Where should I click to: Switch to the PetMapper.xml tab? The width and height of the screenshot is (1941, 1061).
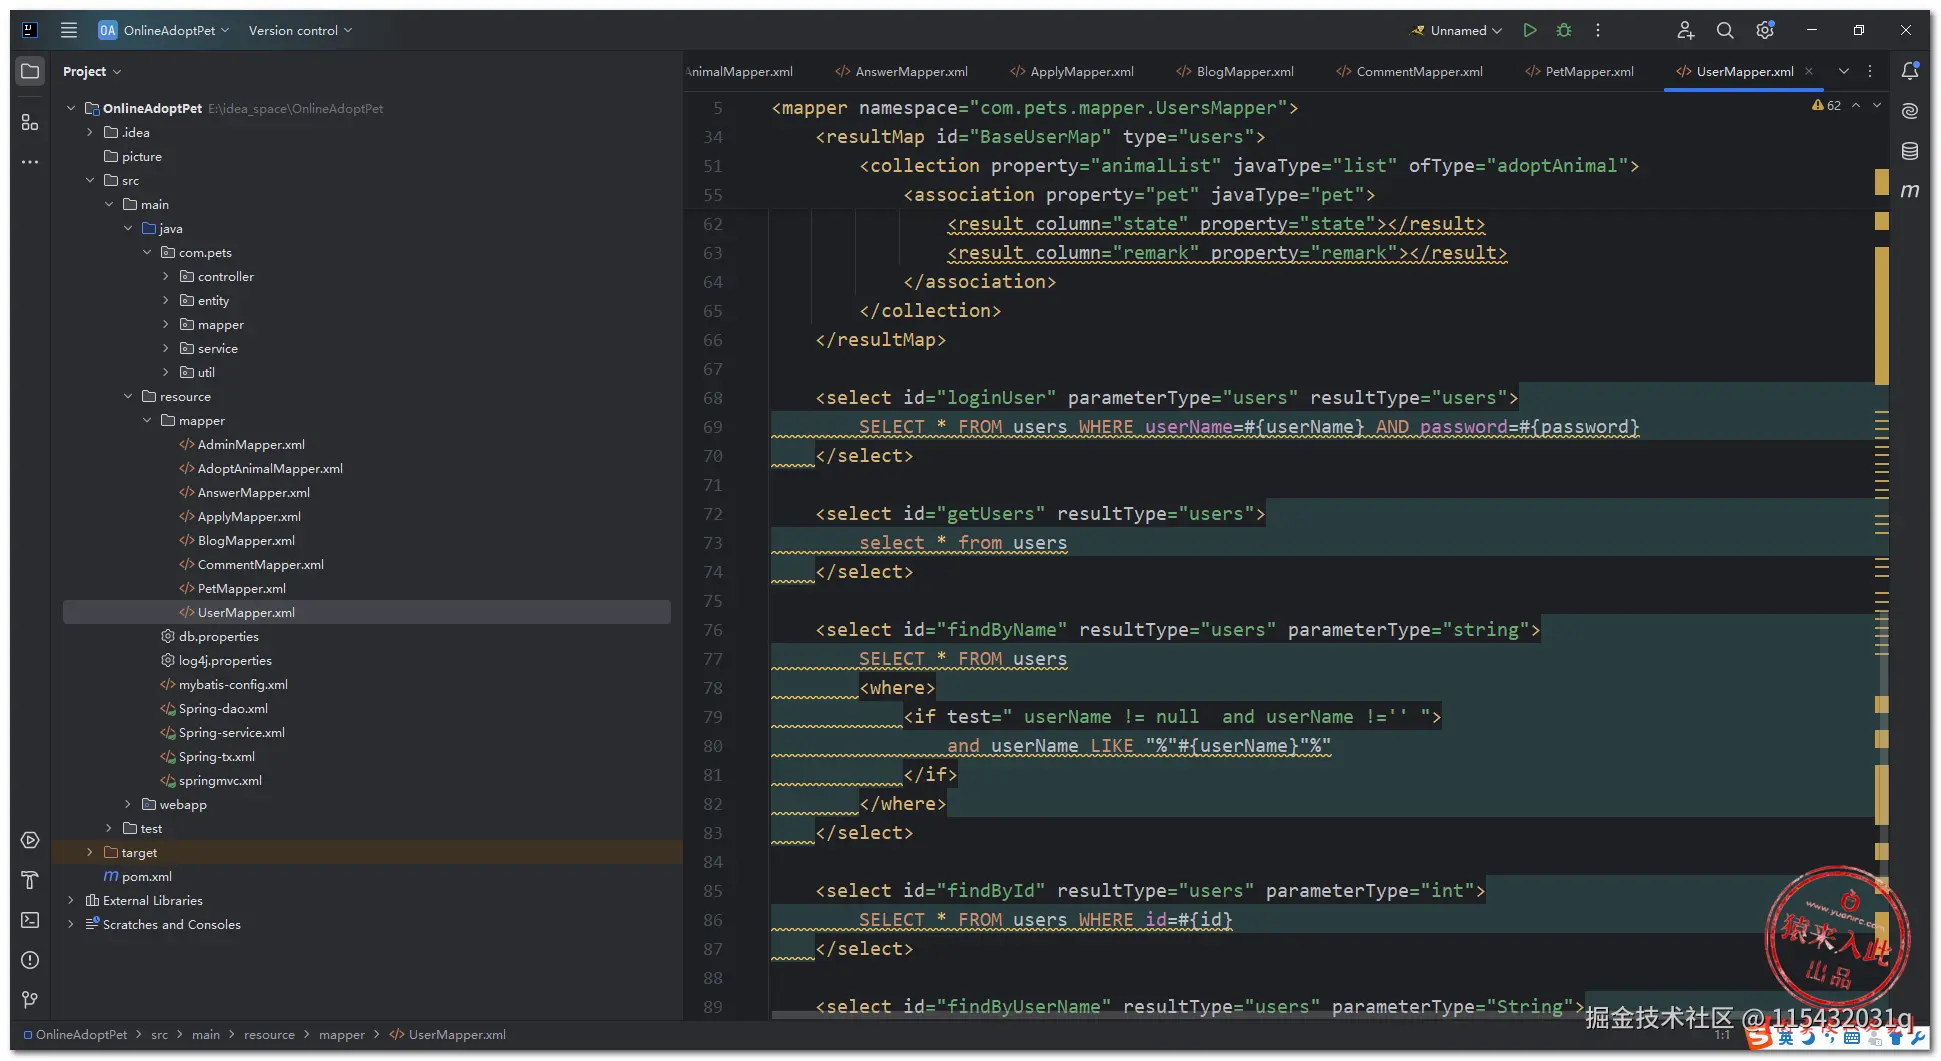(1588, 72)
